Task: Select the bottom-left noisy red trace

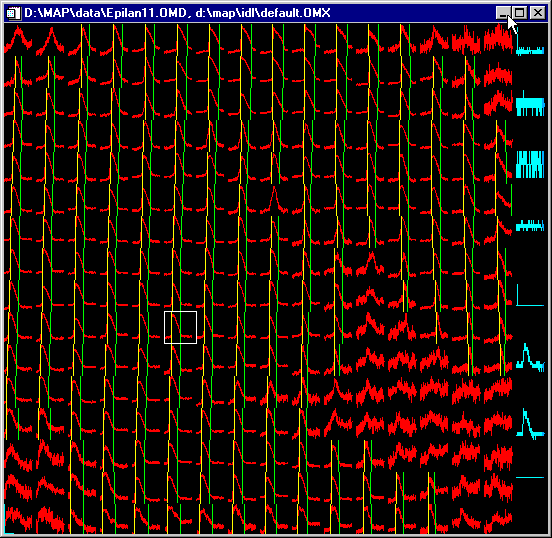Action: (18, 520)
